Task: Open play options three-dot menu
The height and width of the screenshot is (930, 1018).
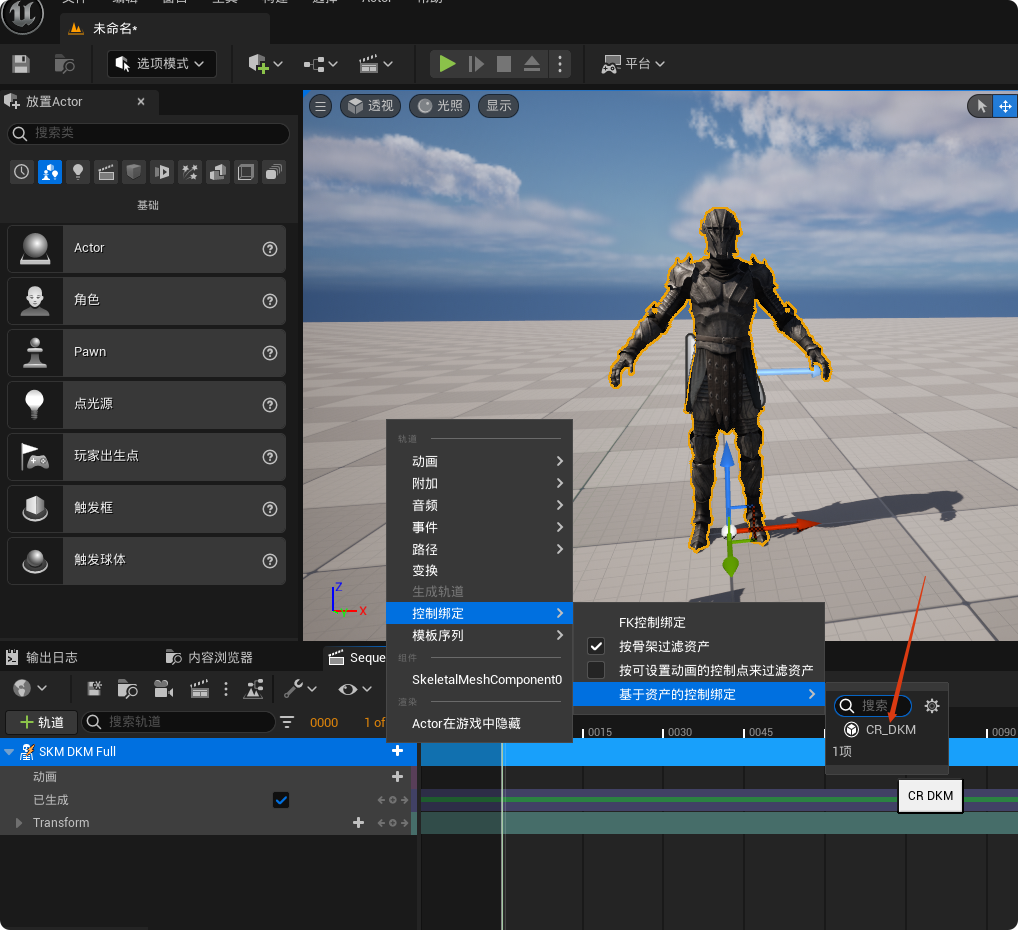Action: 560,64
